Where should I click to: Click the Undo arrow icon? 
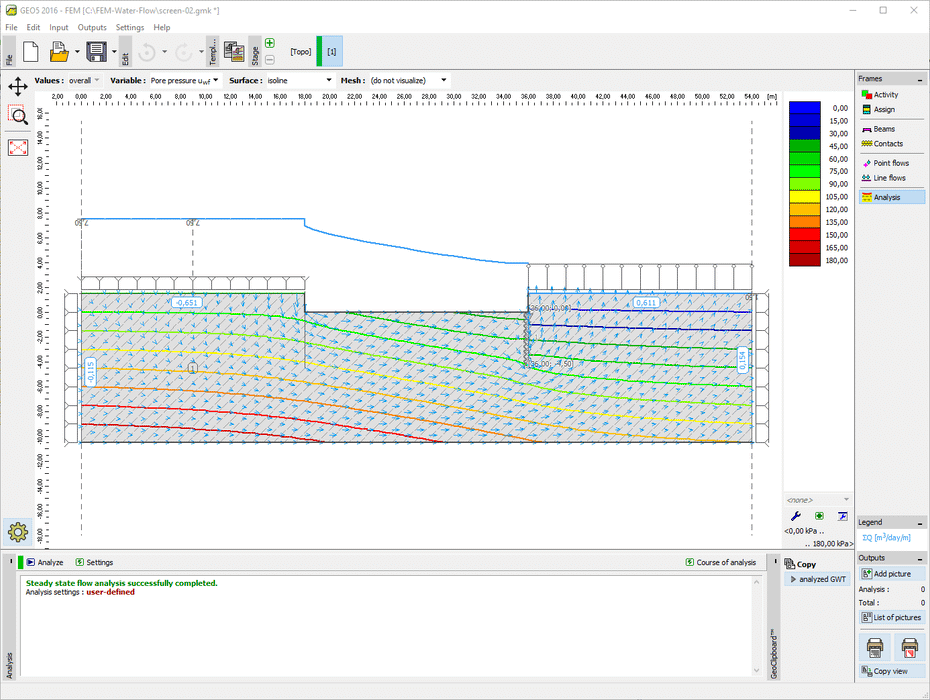click(x=146, y=51)
